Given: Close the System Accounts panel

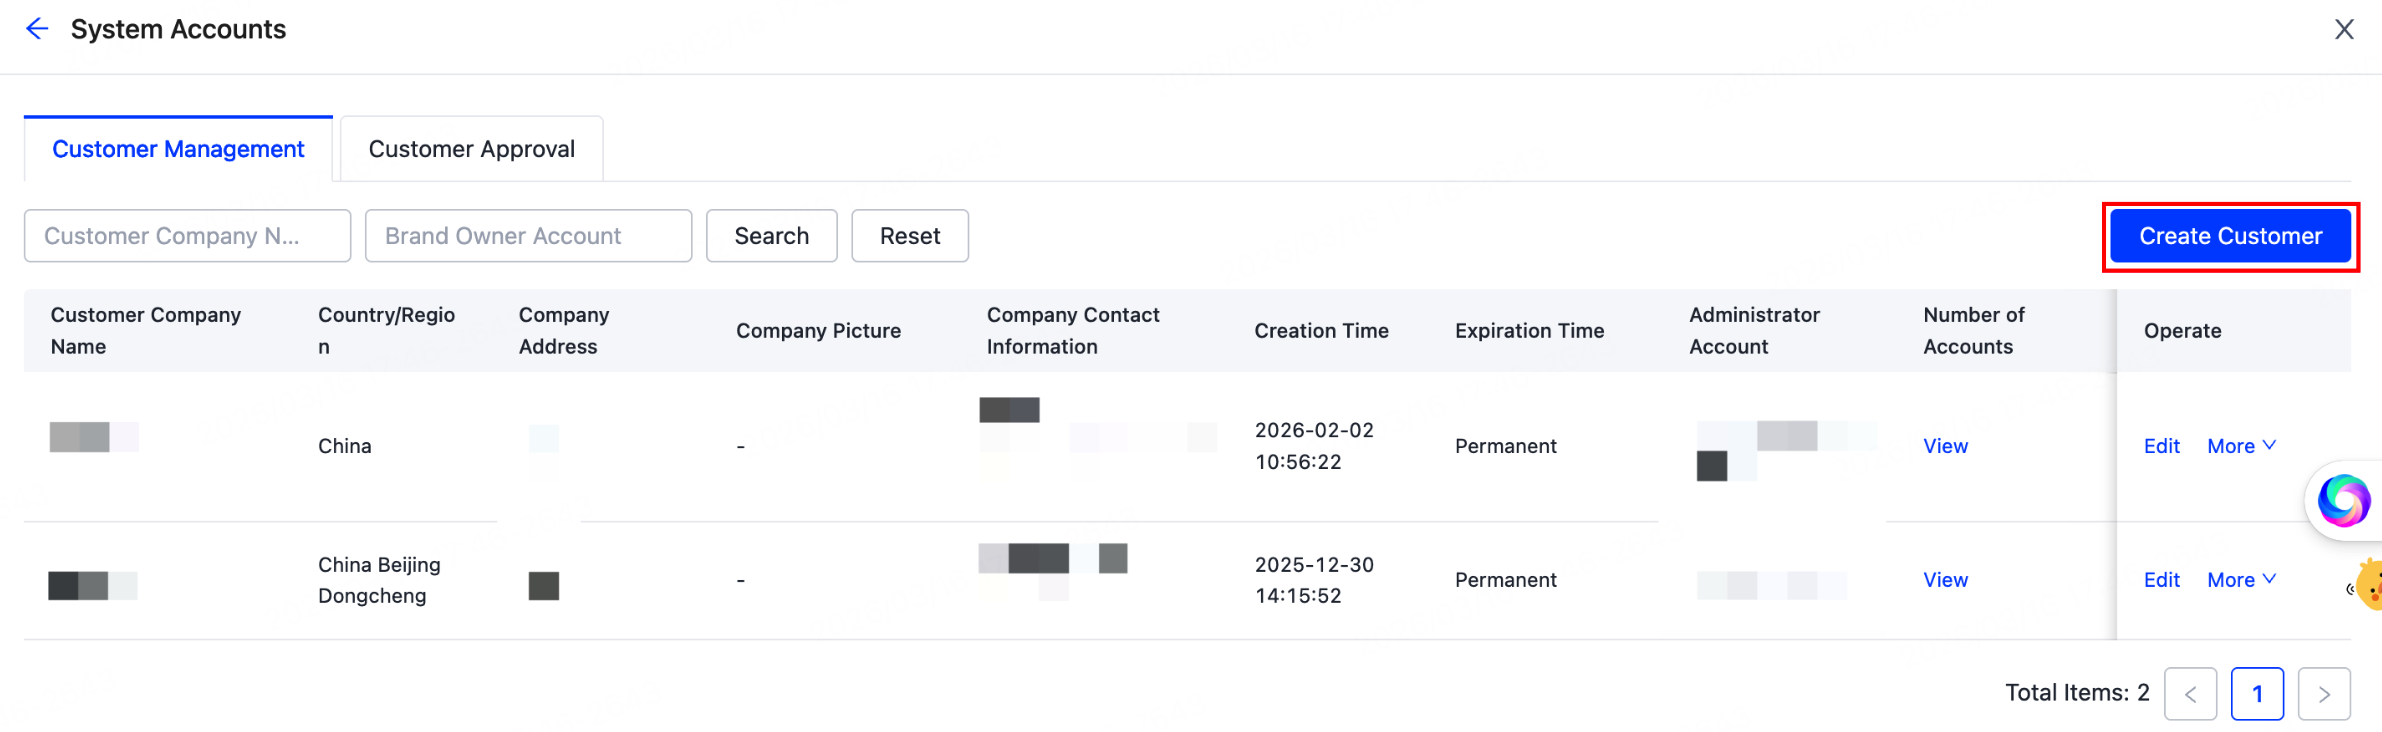Looking at the screenshot, I should [2345, 28].
